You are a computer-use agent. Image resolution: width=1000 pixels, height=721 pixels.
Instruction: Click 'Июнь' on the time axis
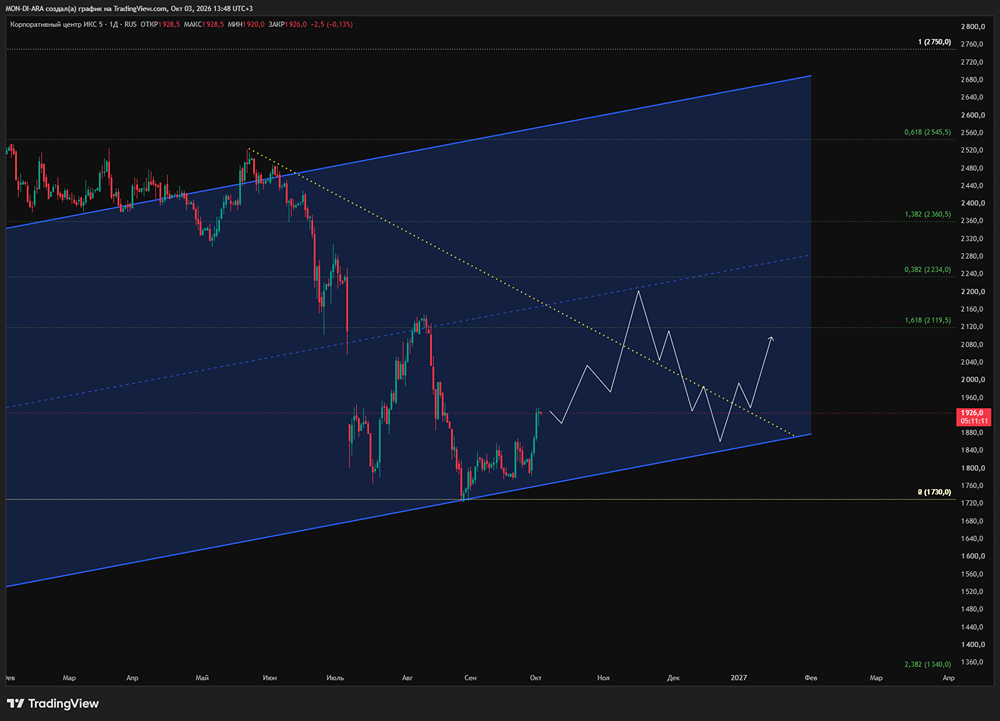(270, 678)
